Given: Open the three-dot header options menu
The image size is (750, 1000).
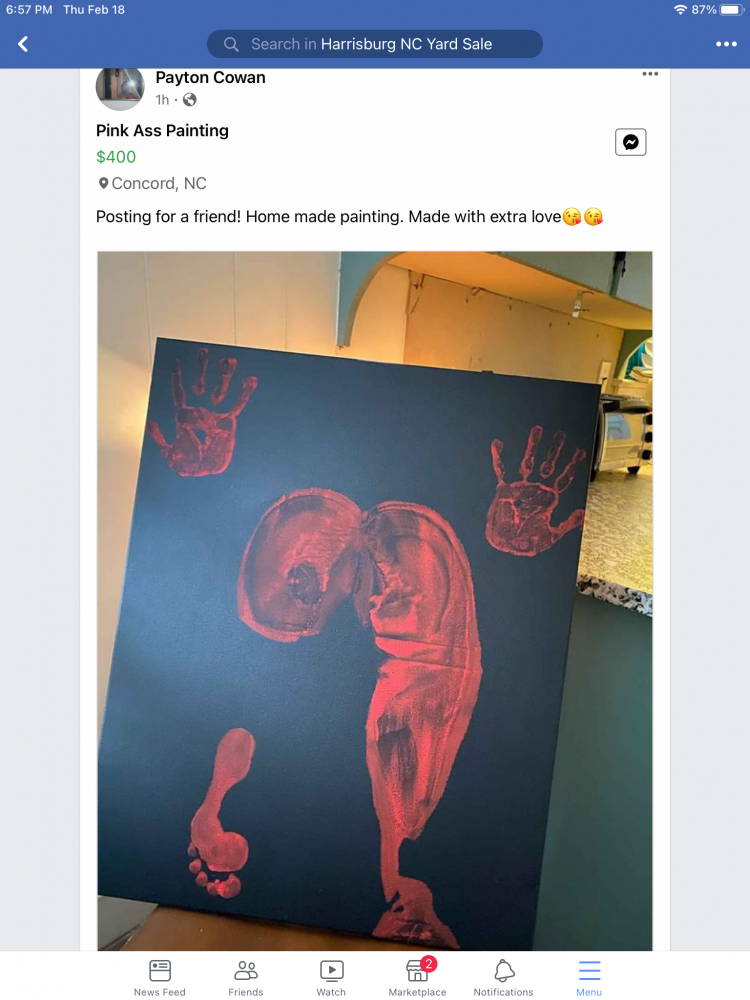Looking at the screenshot, I should 726,44.
